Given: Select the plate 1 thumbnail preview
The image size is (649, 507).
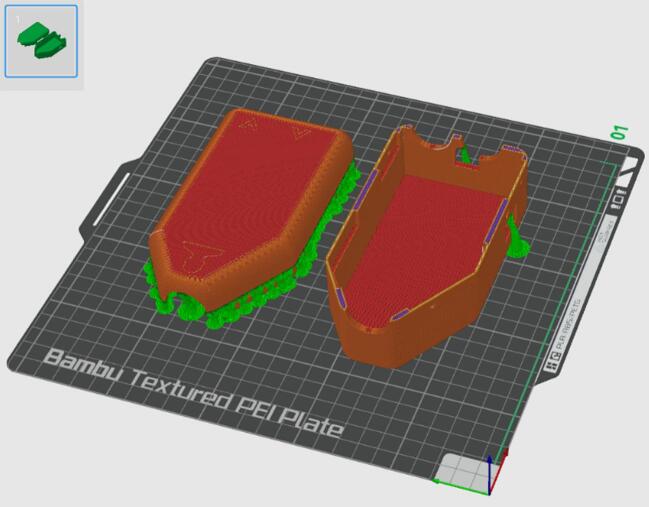Looking at the screenshot, I should 41,41.
